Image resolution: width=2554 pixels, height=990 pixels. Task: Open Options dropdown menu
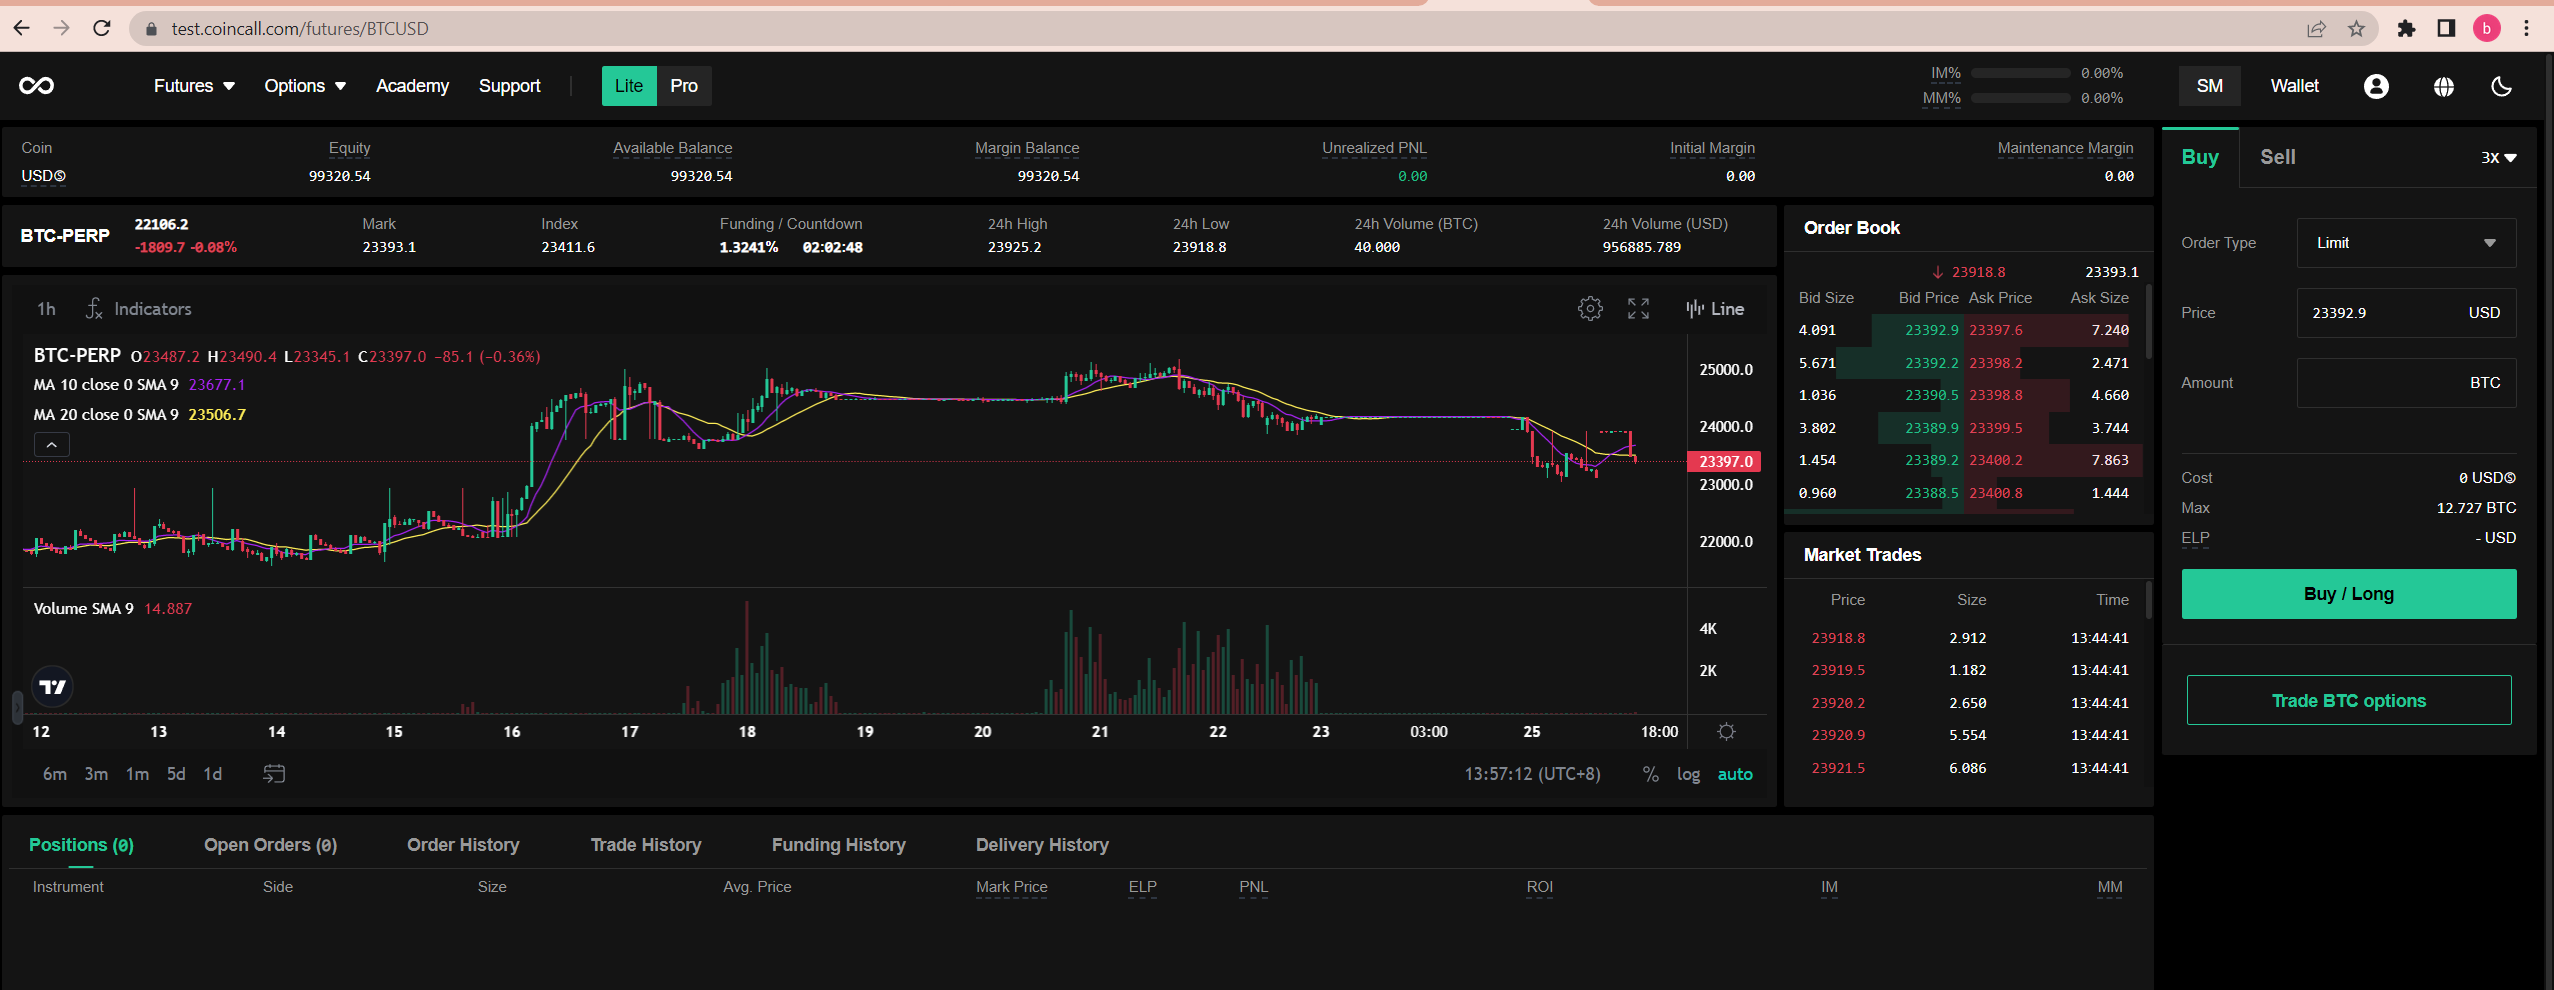click(x=305, y=86)
